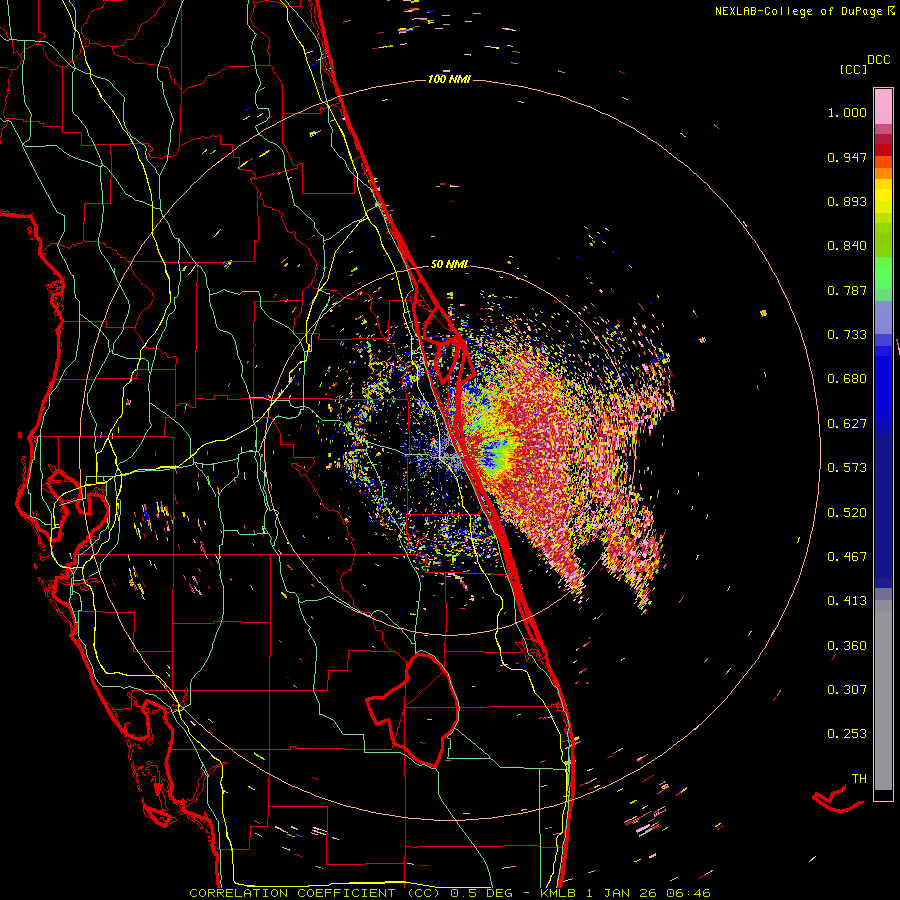Click the 1.000 value on color scale
This screenshot has height=900, width=900.
click(847, 112)
